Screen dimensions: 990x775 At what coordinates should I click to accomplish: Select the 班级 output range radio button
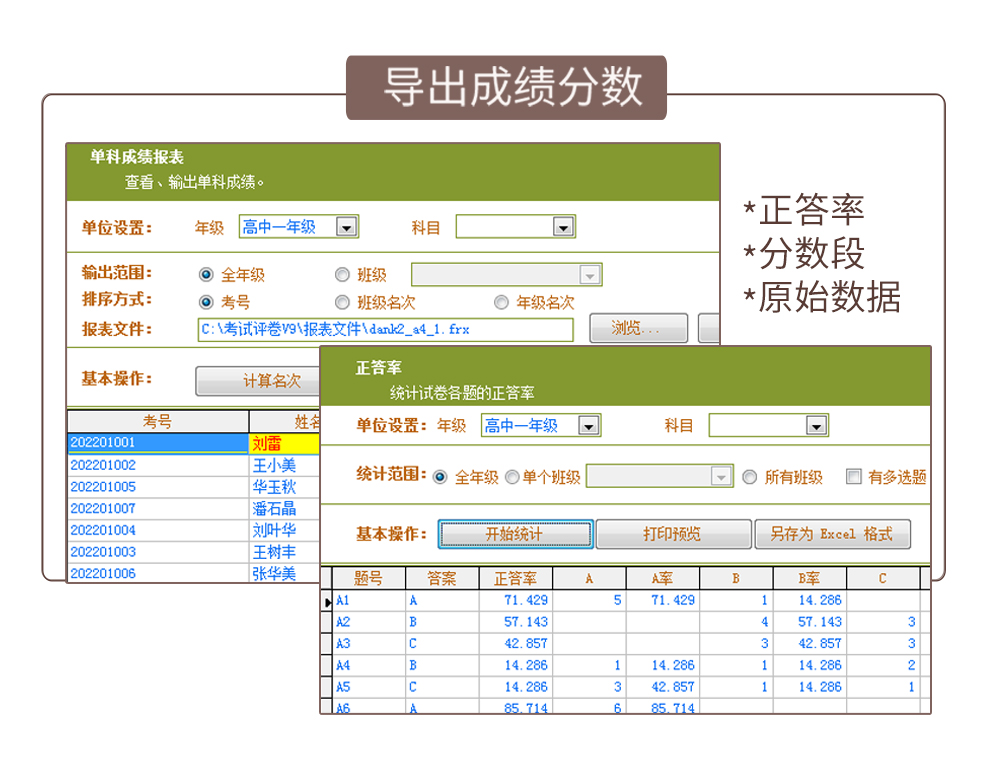(x=342, y=275)
